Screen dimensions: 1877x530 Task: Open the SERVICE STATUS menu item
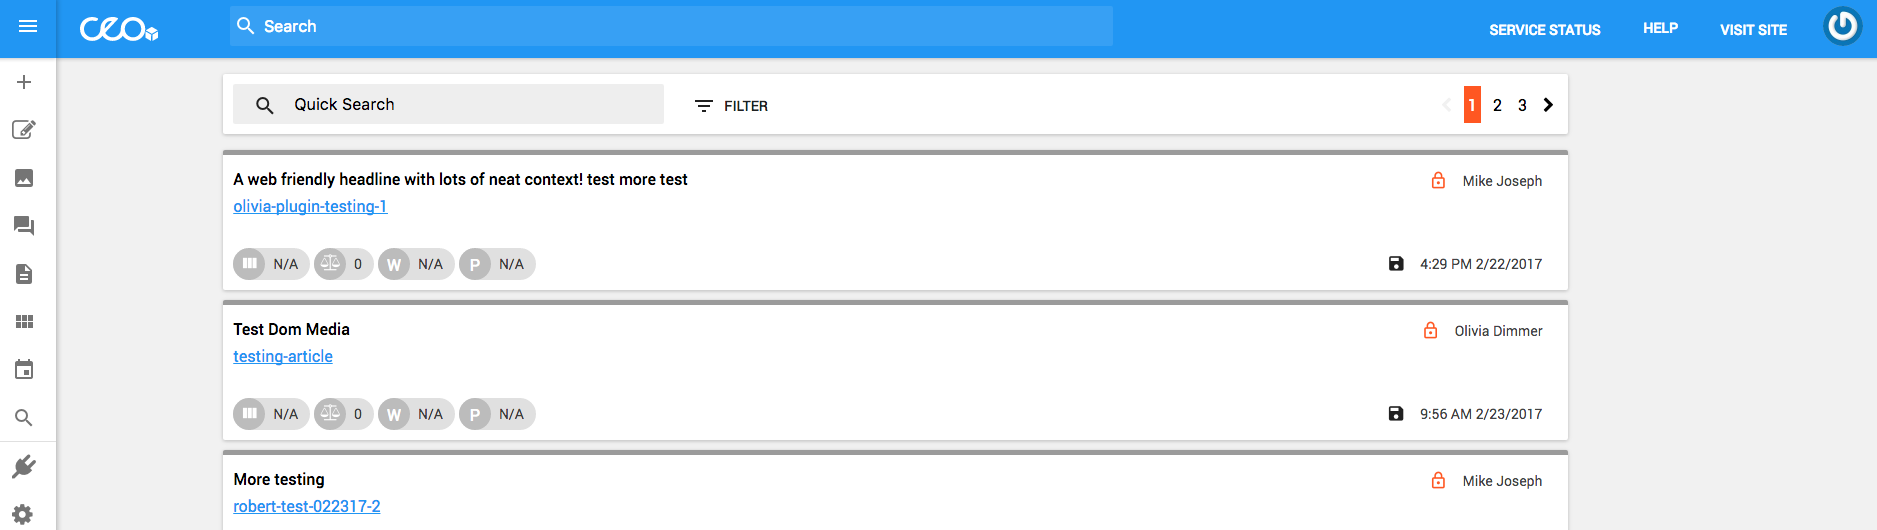click(x=1544, y=30)
